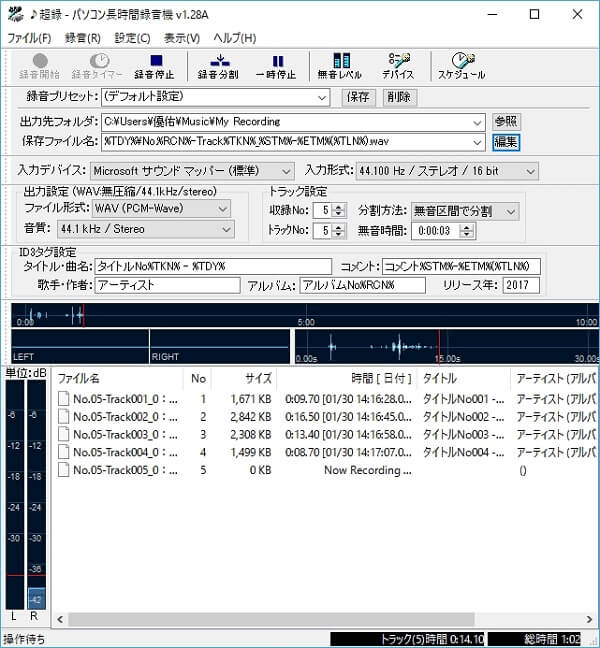Increase 無音時間 with up arrow
The height and width of the screenshot is (648, 600).
pyautogui.click(x=467, y=227)
